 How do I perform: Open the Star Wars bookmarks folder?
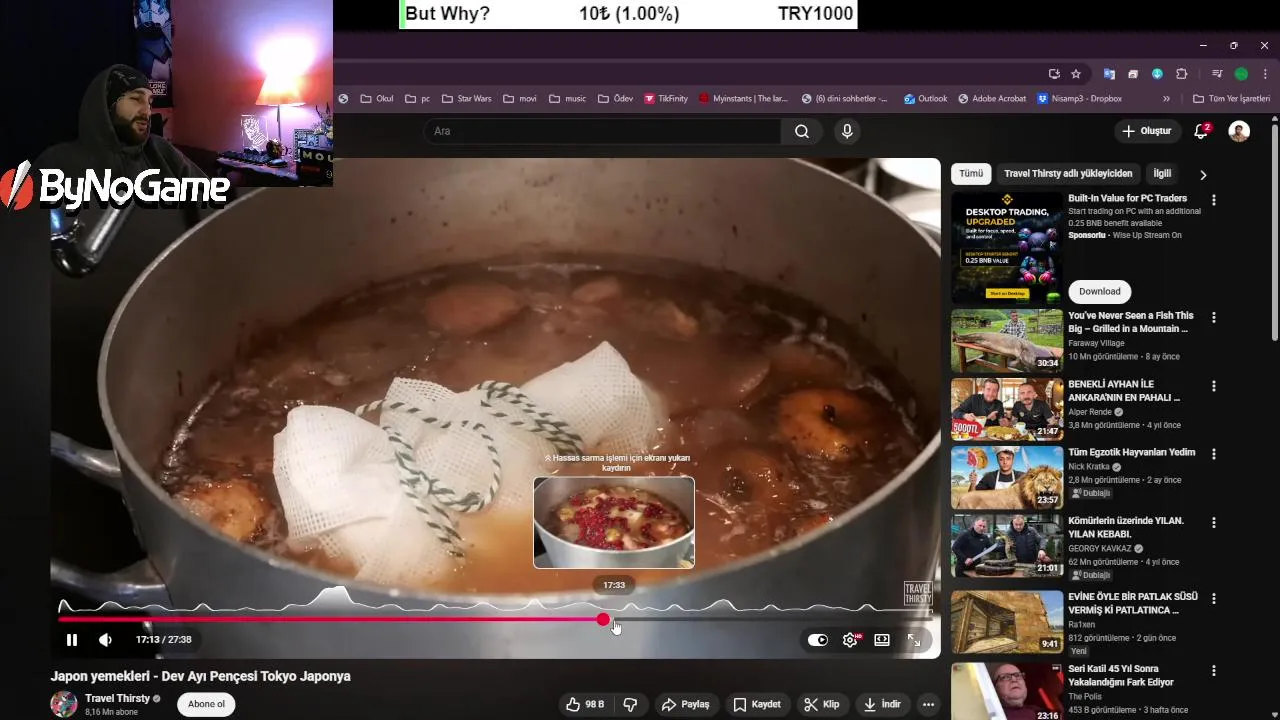point(466,99)
